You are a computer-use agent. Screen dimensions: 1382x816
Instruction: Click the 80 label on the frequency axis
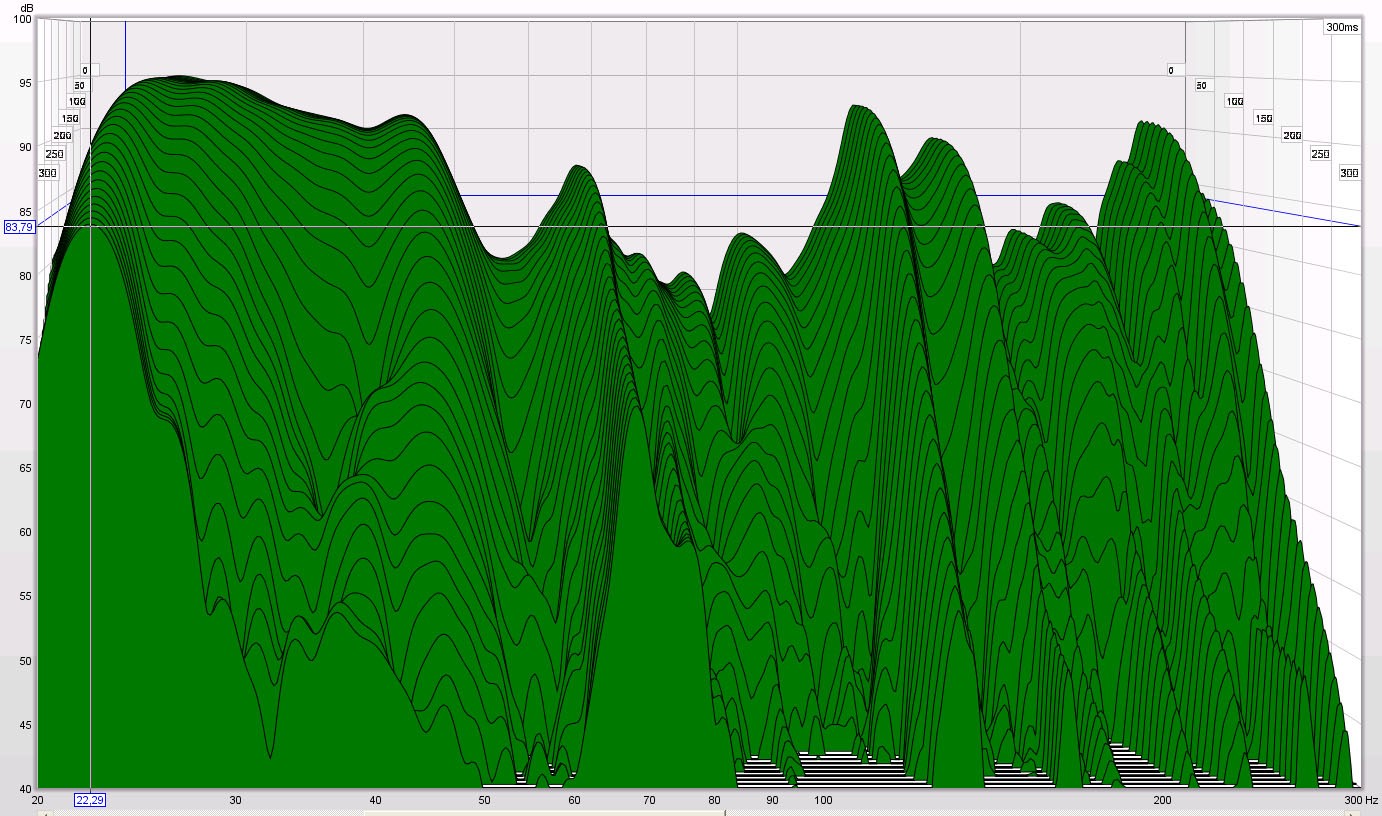(x=714, y=800)
